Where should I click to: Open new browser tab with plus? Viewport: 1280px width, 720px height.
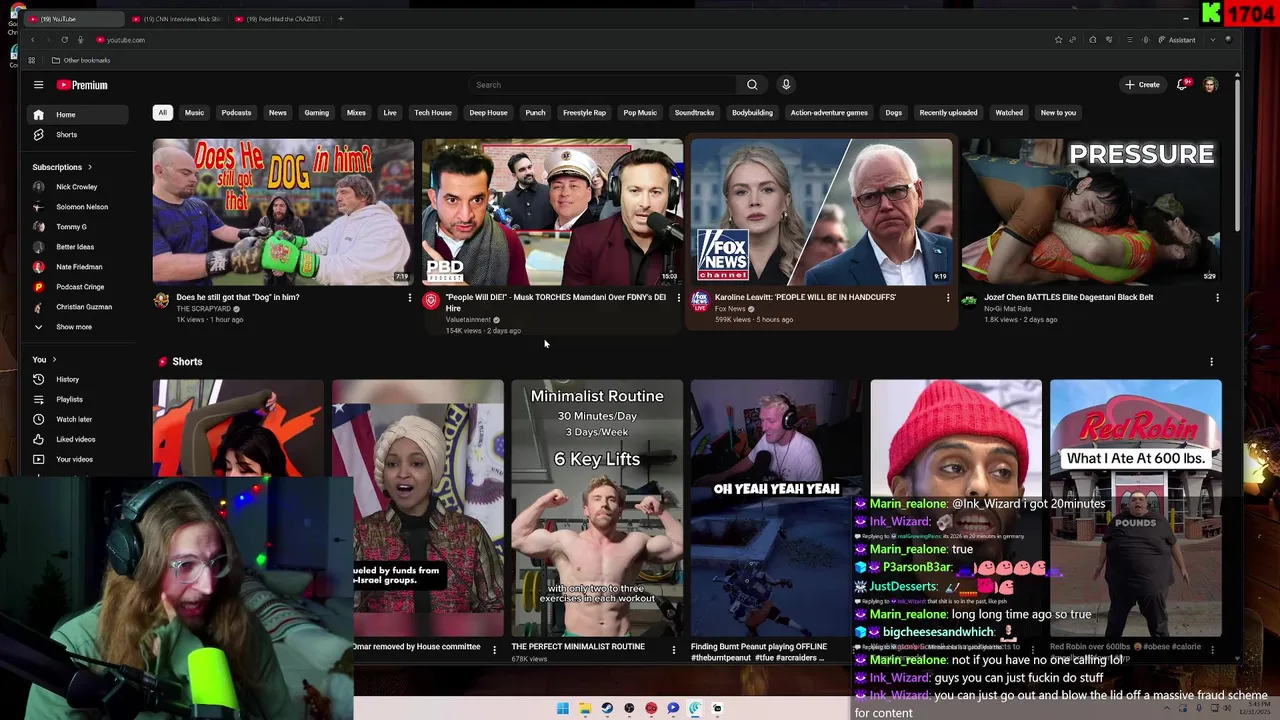340,19
